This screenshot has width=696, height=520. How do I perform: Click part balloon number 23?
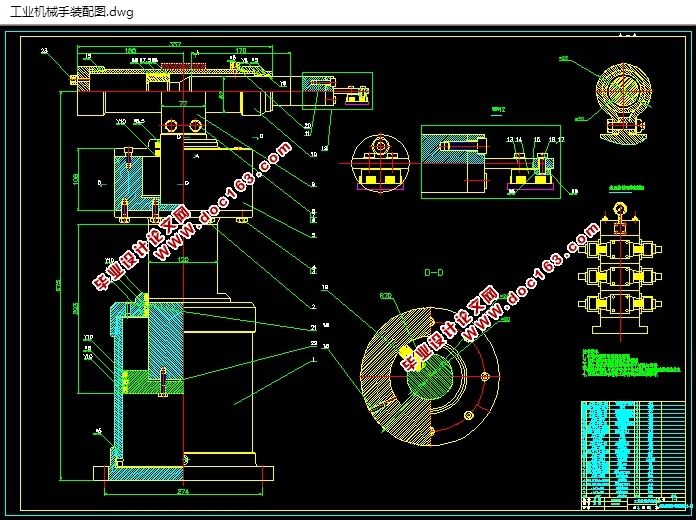pos(44,51)
